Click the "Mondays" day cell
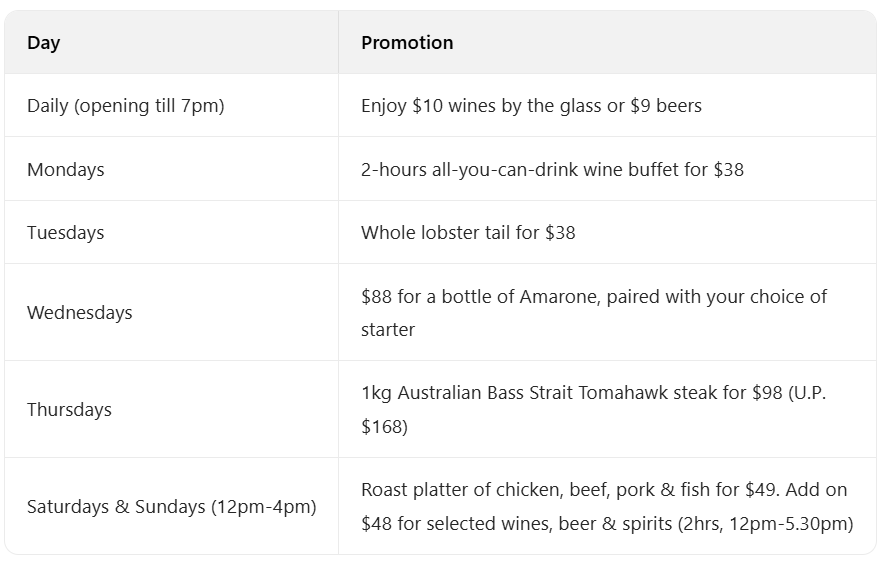893x567 pixels. pos(66,170)
